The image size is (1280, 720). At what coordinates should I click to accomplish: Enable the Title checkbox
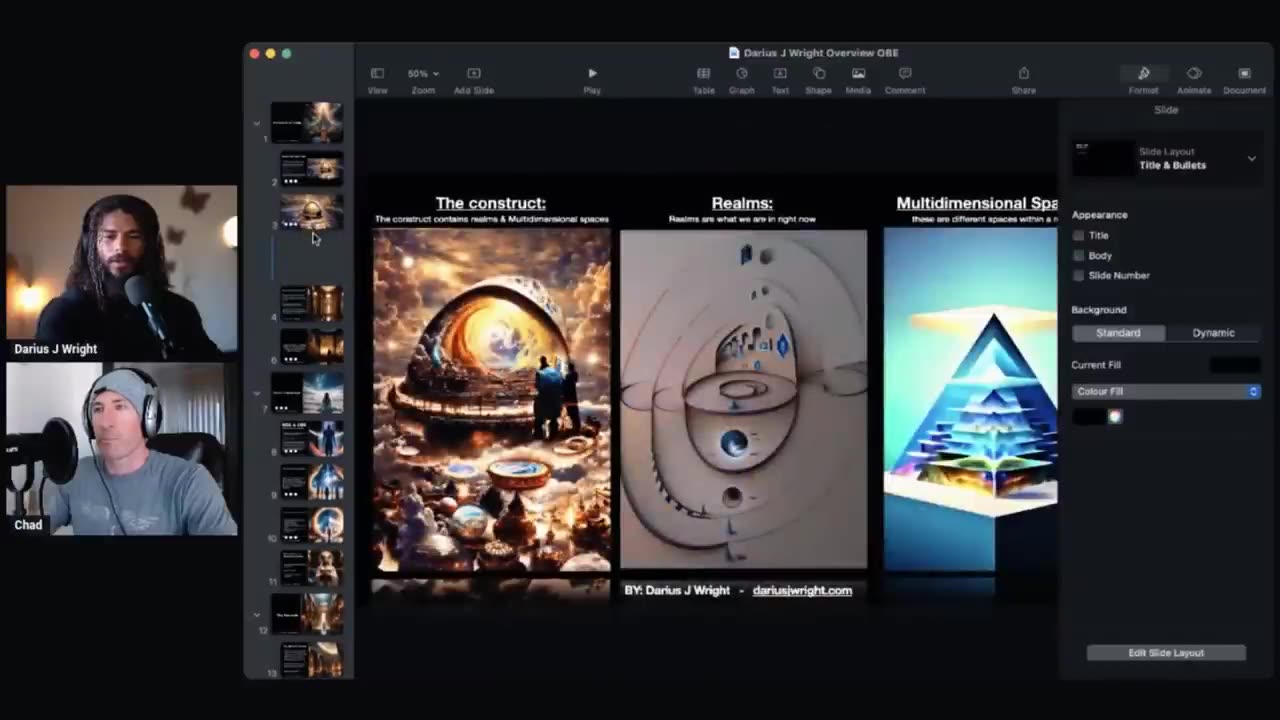pos(1078,236)
